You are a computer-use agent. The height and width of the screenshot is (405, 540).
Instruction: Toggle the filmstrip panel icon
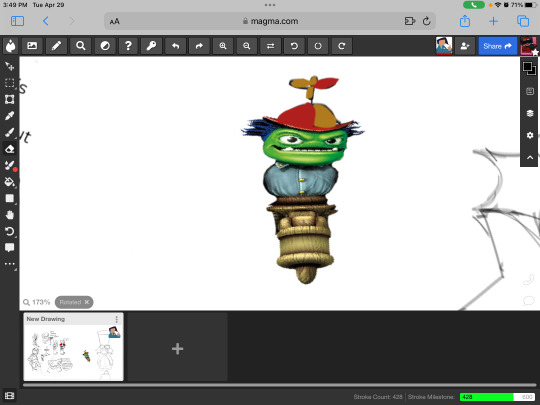tap(10, 395)
